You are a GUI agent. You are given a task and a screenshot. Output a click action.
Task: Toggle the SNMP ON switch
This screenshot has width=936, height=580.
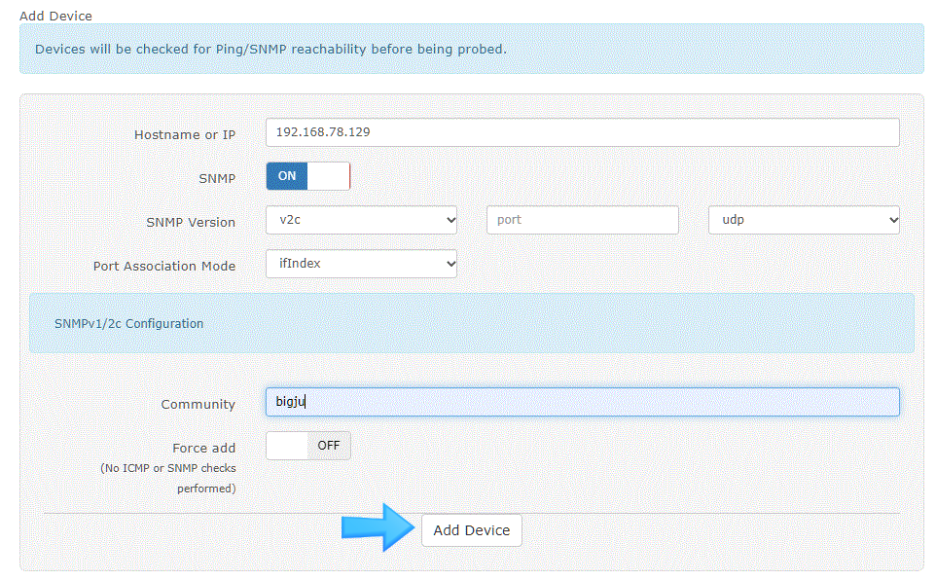point(308,176)
